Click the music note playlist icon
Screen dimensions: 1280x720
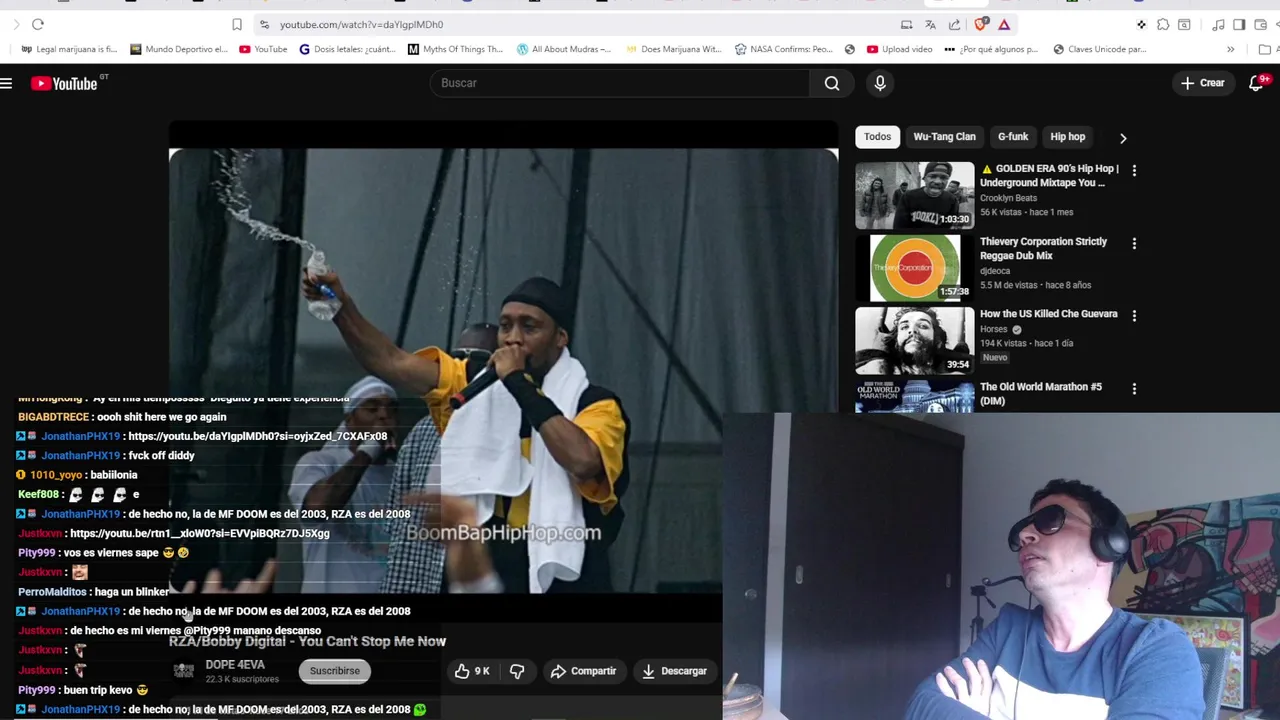click(x=1218, y=24)
